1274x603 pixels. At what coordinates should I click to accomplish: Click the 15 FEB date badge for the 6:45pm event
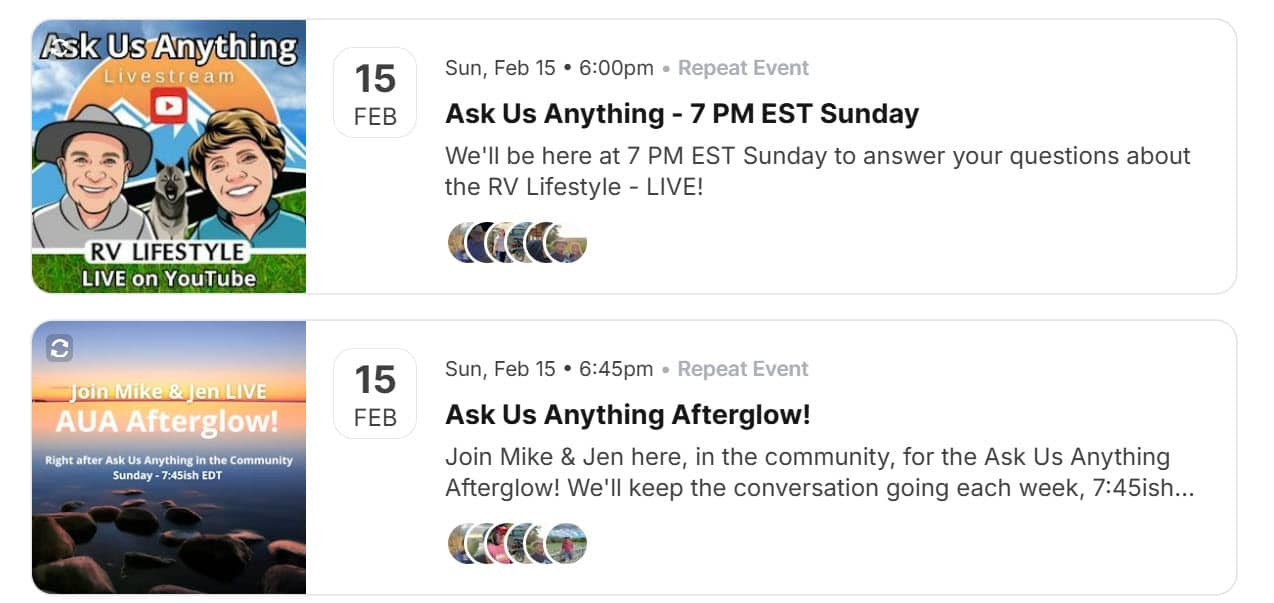tap(375, 393)
